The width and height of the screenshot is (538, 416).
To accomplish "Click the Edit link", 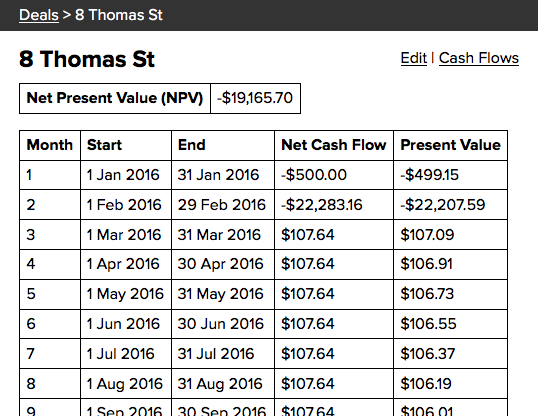I will 414,58.
